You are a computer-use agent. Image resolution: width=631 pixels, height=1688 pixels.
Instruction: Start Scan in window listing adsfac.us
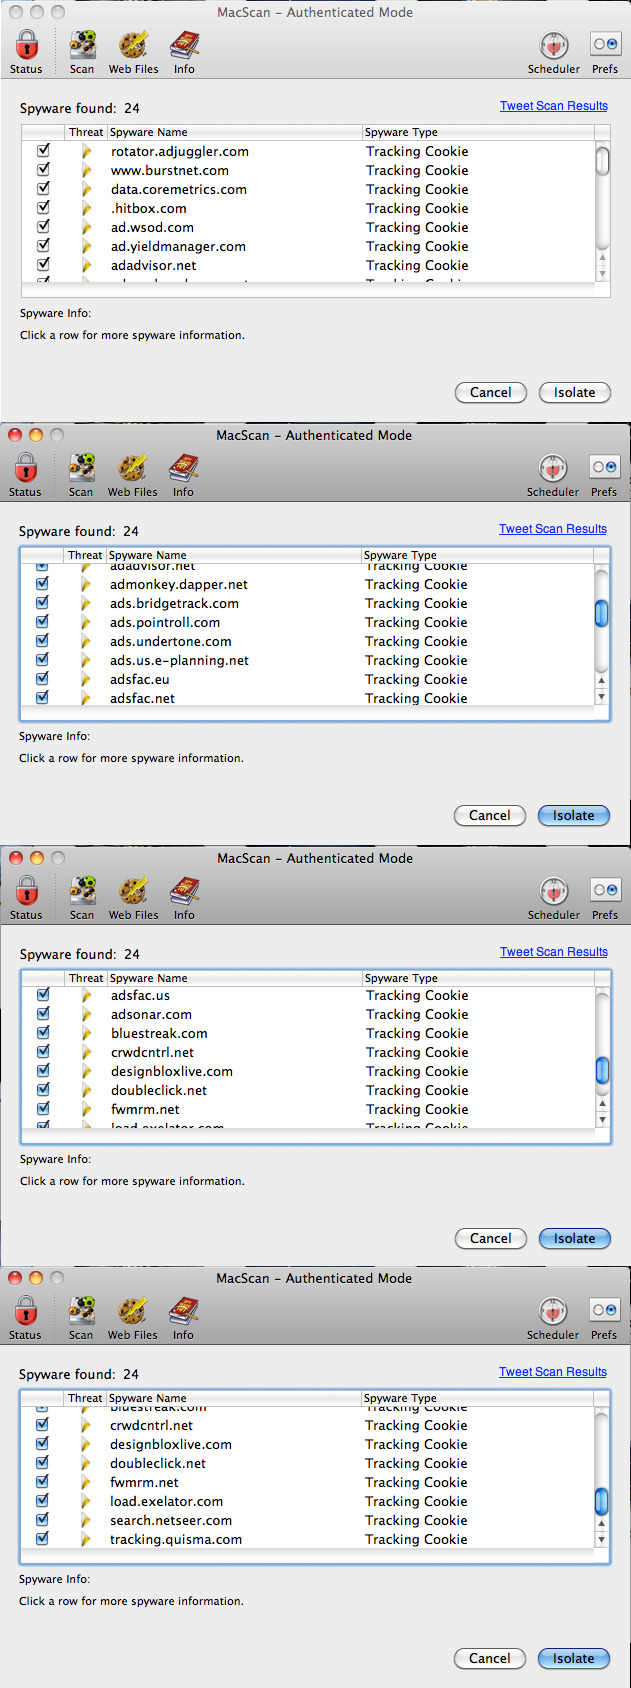click(x=82, y=898)
